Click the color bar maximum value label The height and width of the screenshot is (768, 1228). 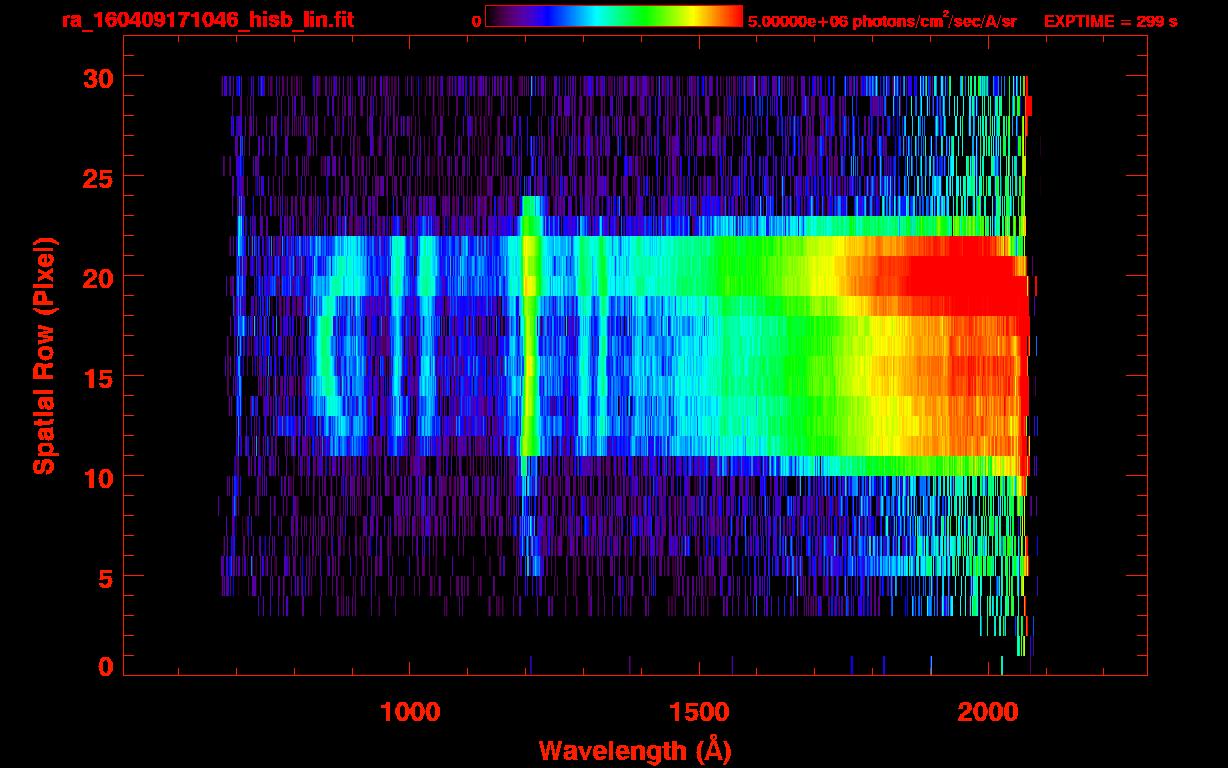click(882, 21)
